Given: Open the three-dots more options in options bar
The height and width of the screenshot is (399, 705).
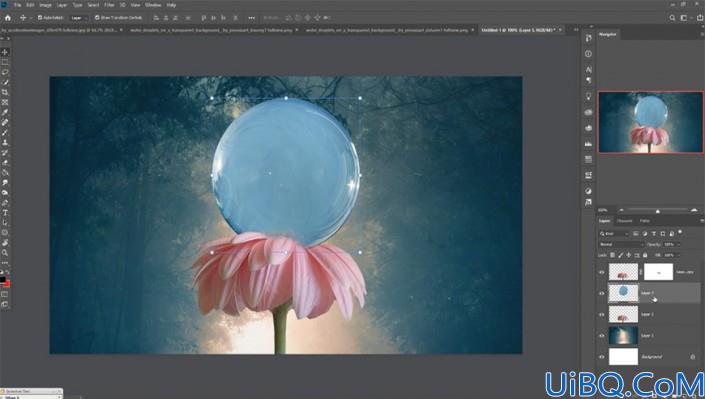Looking at the screenshot, I should [251, 18].
